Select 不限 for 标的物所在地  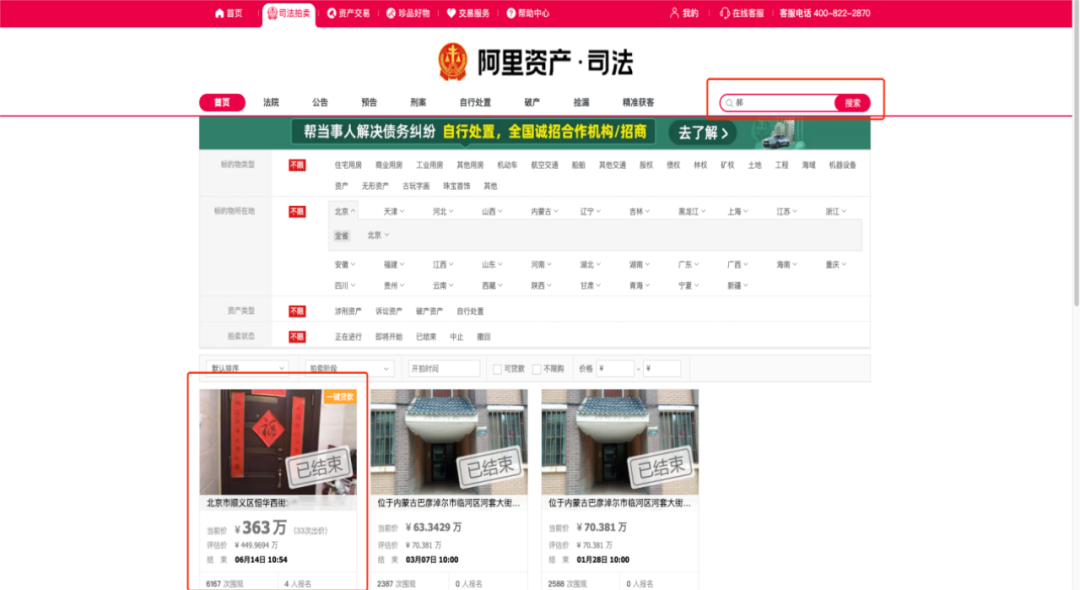point(297,212)
